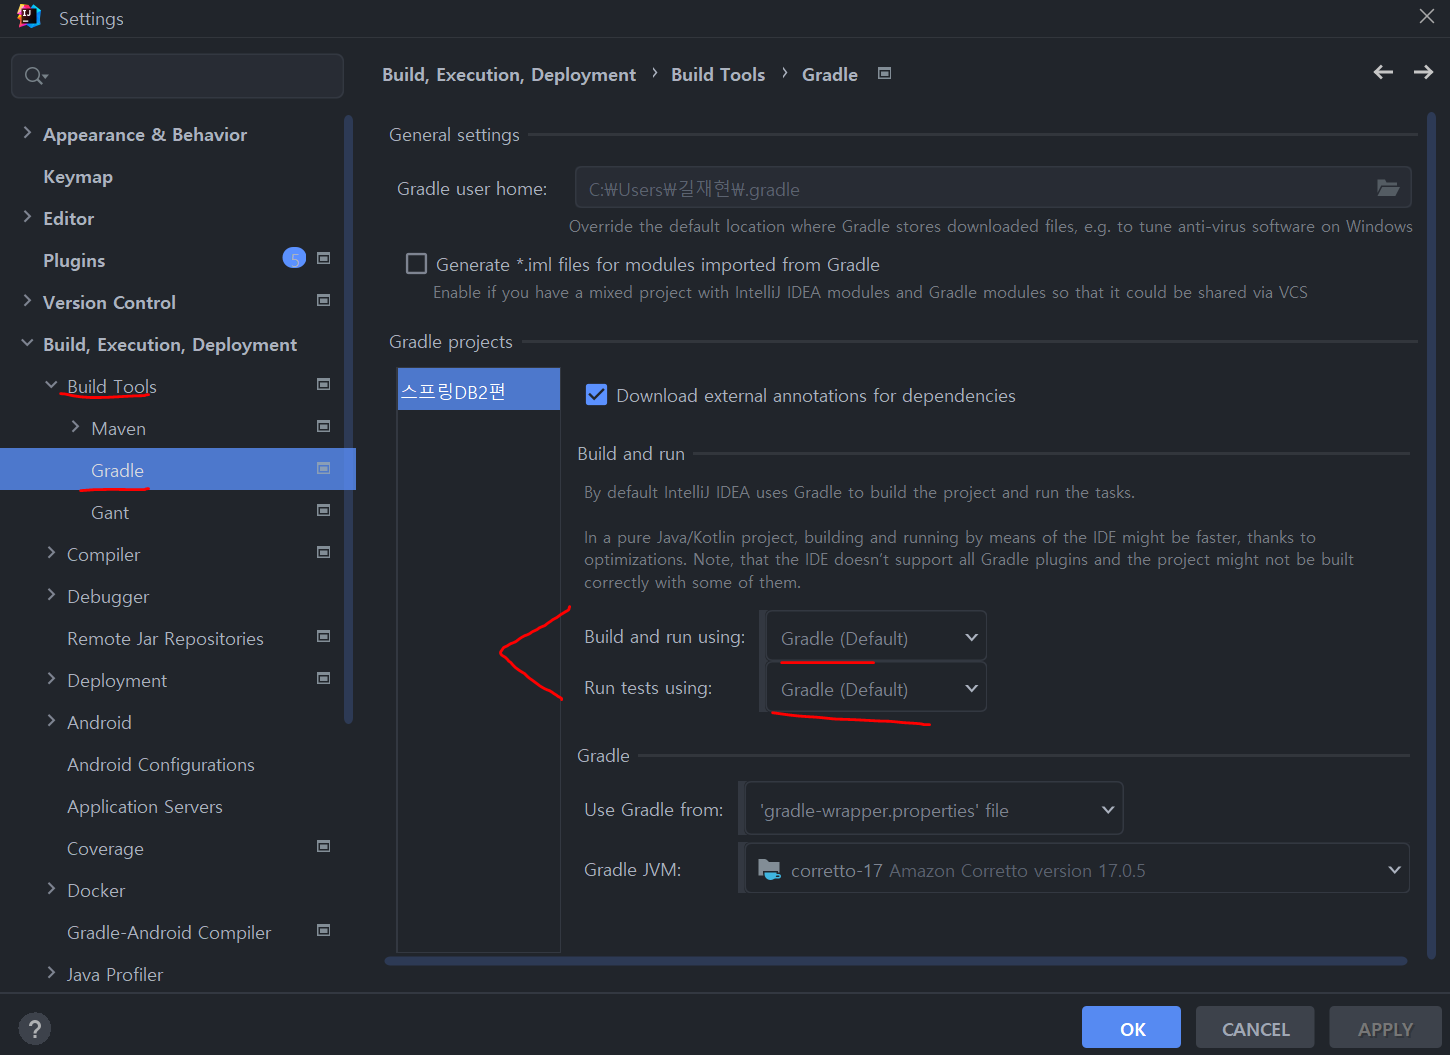
Task: Click the OK button
Action: pos(1131,1028)
